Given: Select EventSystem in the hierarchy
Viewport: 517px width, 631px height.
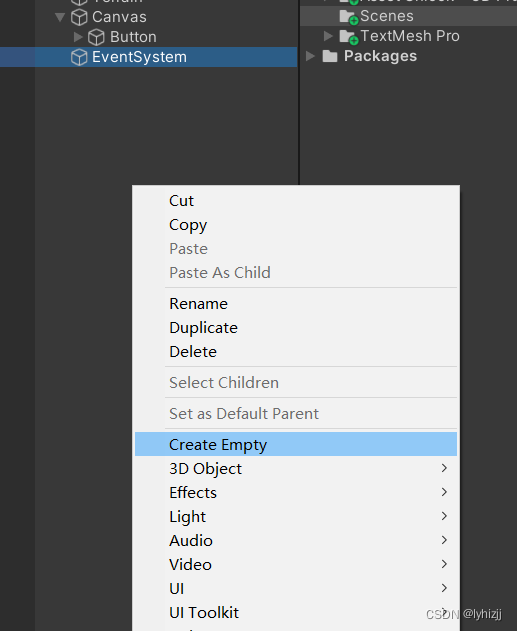Looking at the screenshot, I should tap(148, 57).
